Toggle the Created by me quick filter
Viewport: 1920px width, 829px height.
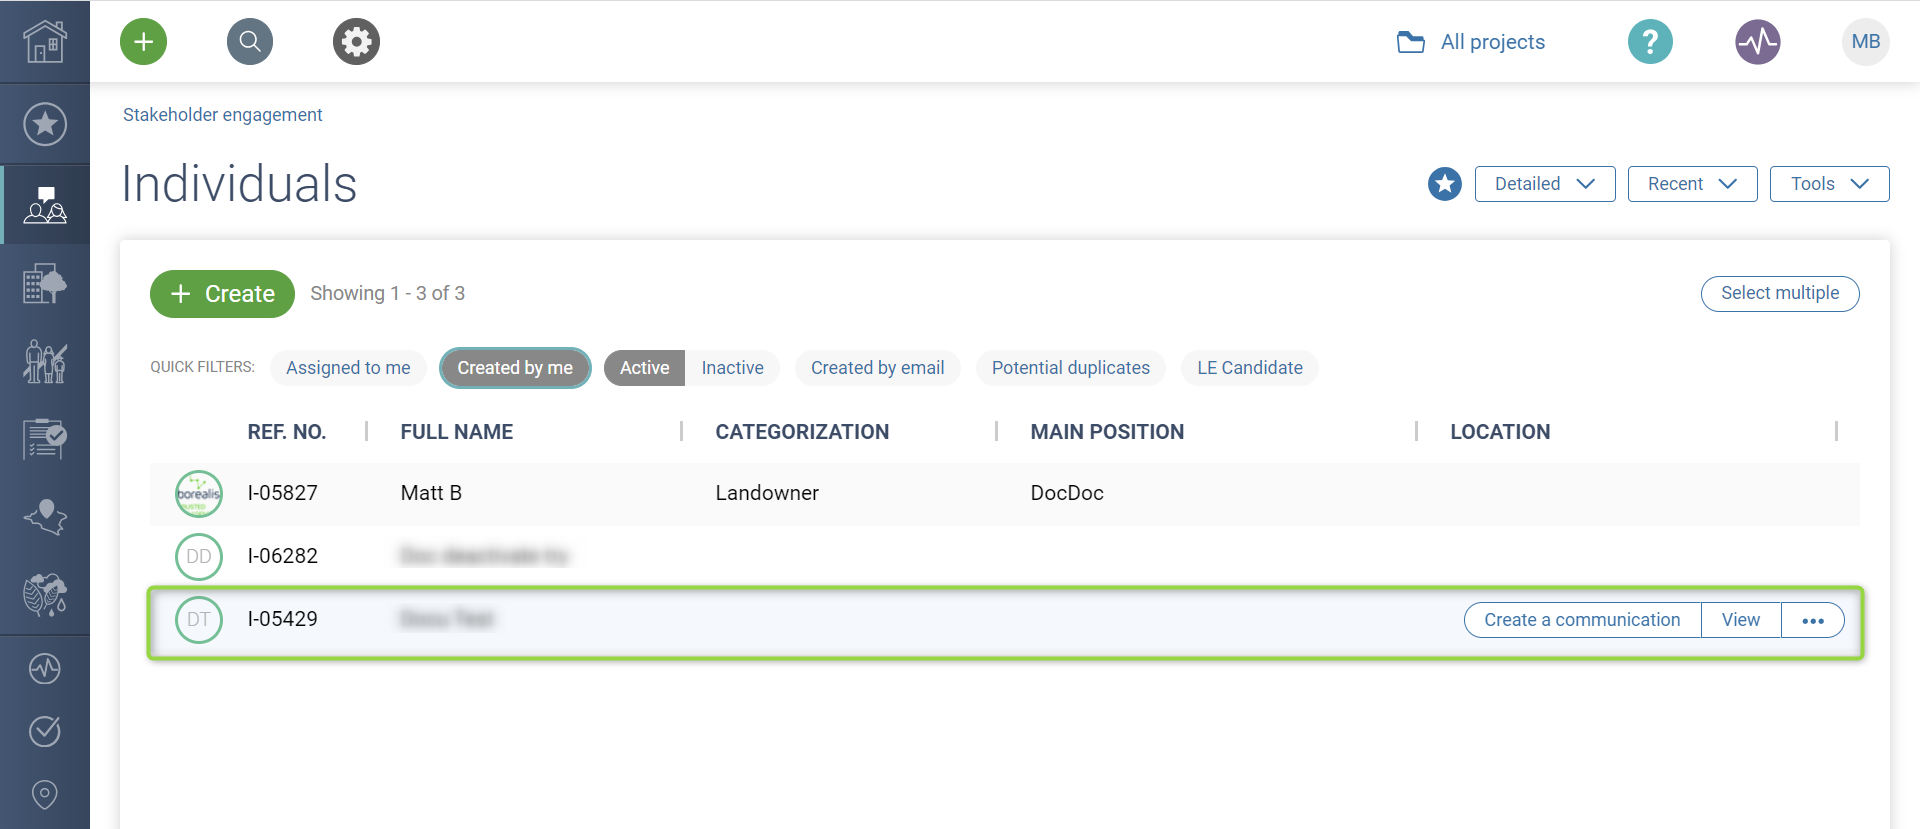[515, 368]
